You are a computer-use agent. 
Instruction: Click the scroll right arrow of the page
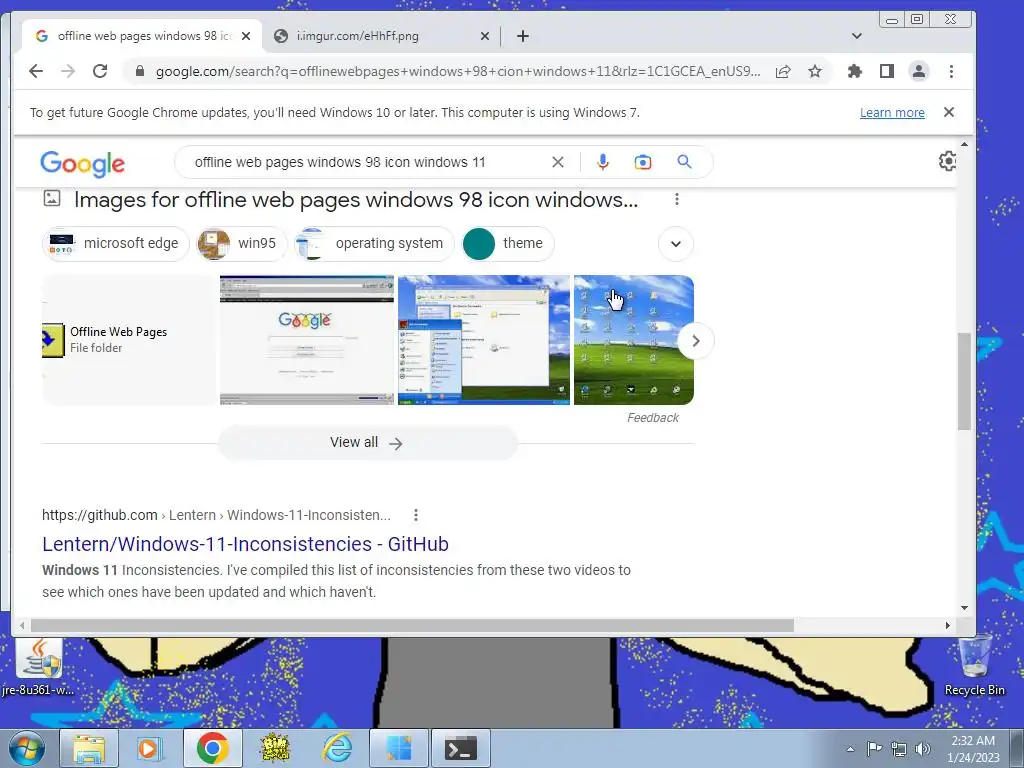[x=948, y=626]
